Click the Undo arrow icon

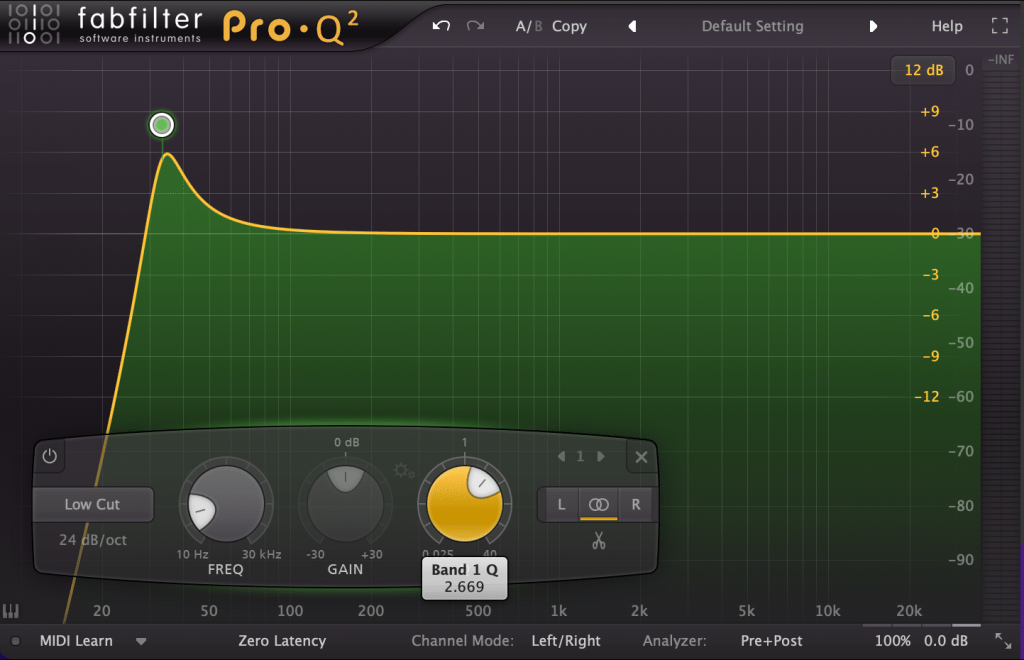[x=440, y=26]
